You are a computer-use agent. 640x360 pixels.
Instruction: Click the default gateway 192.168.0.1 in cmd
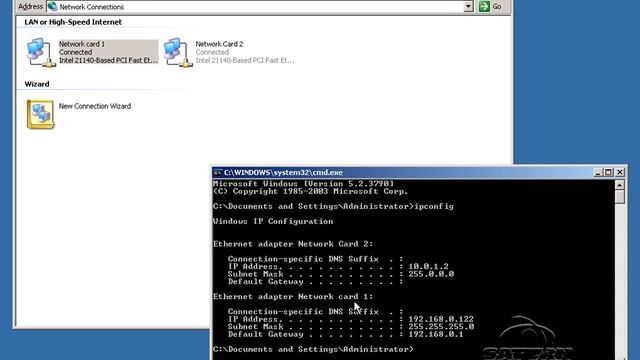pos(436,334)
